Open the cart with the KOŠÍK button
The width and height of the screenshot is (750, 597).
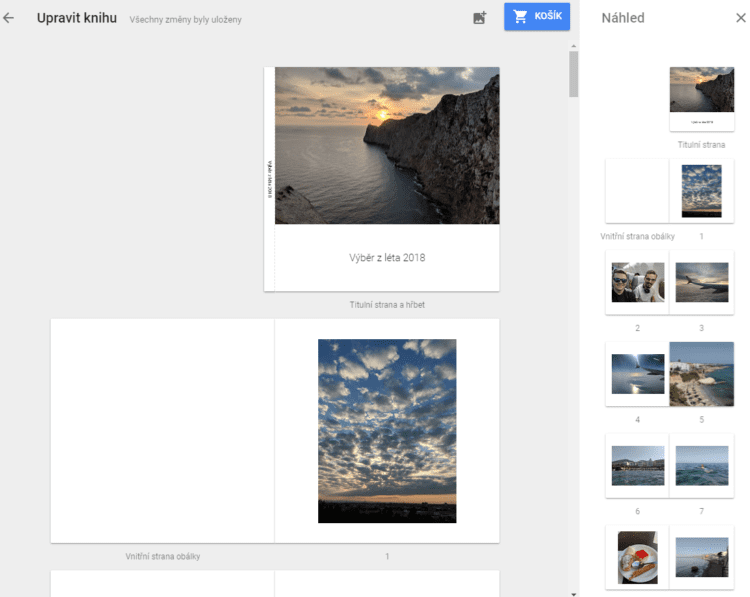point(537,17)
